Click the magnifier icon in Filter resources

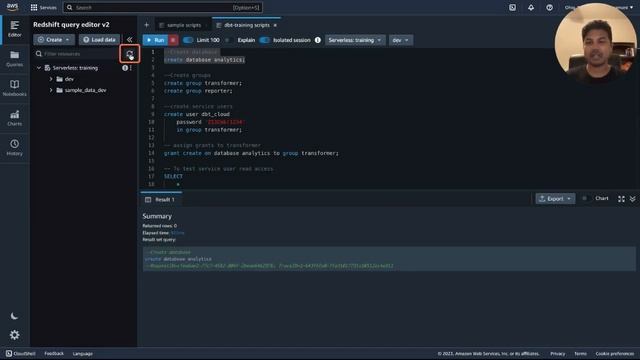tap(38, 54)
